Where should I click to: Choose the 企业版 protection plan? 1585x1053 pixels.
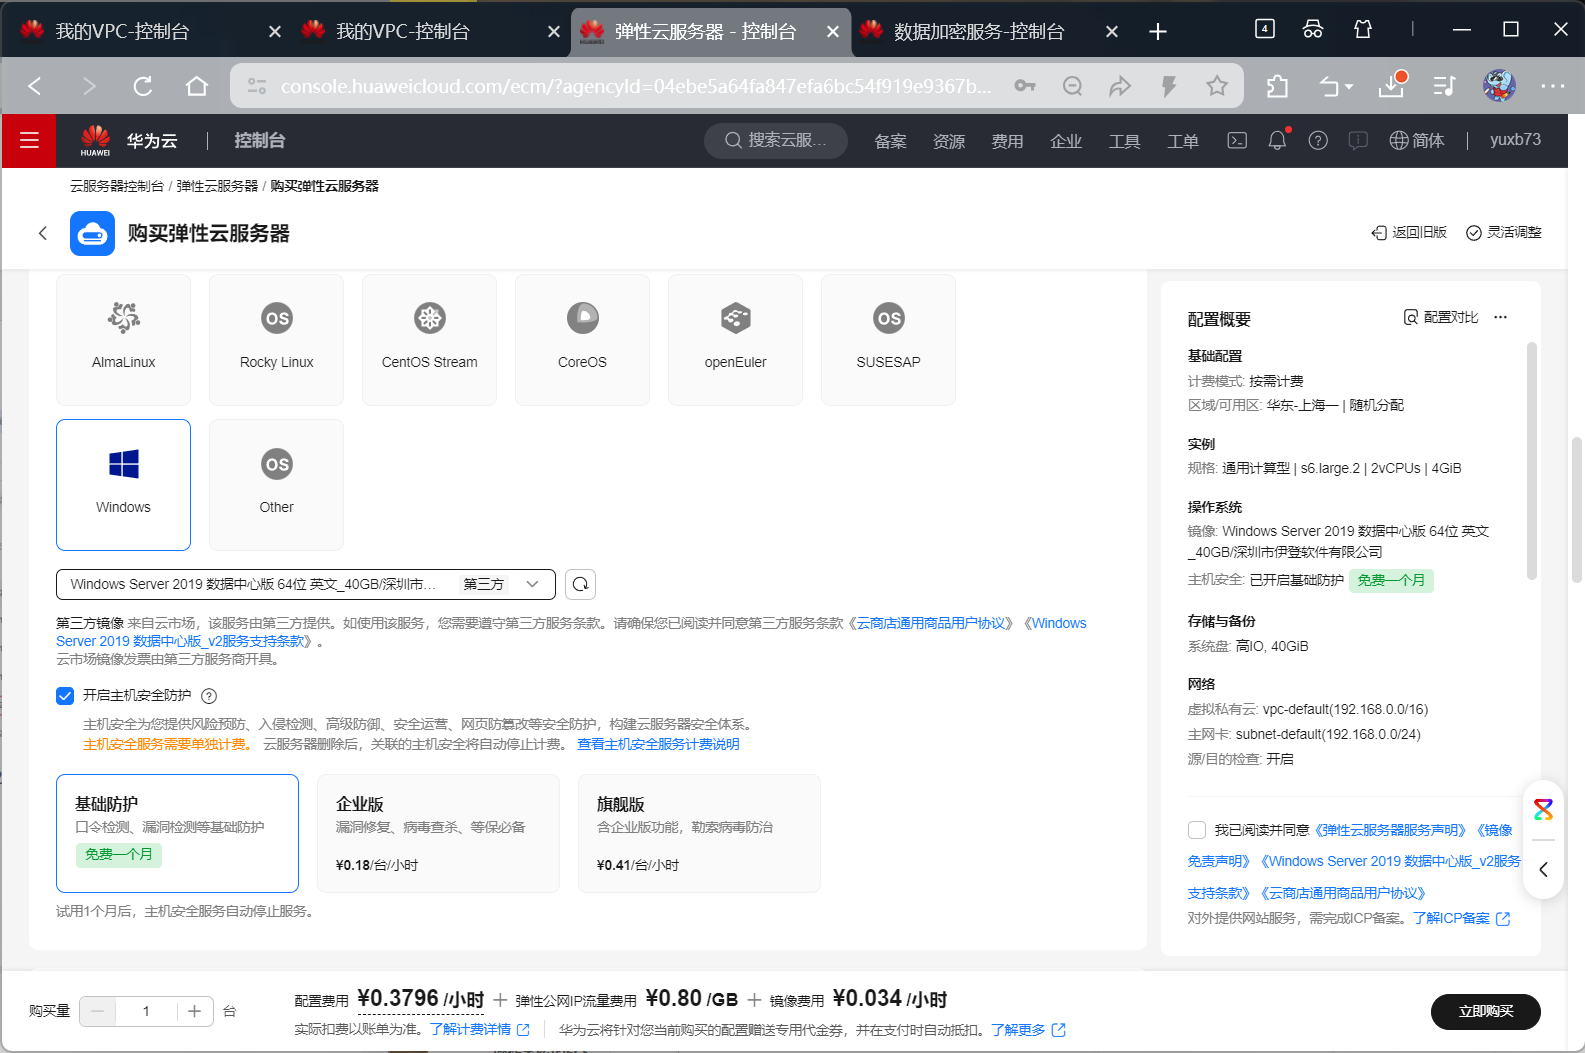click(438, 833)
